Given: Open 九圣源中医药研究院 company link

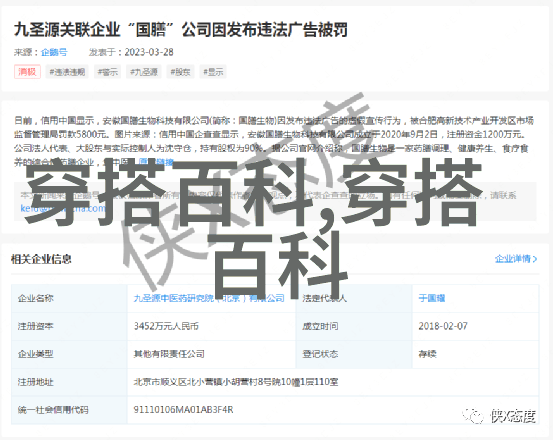Looking at the screenshot, I should (x=209, y=298).
